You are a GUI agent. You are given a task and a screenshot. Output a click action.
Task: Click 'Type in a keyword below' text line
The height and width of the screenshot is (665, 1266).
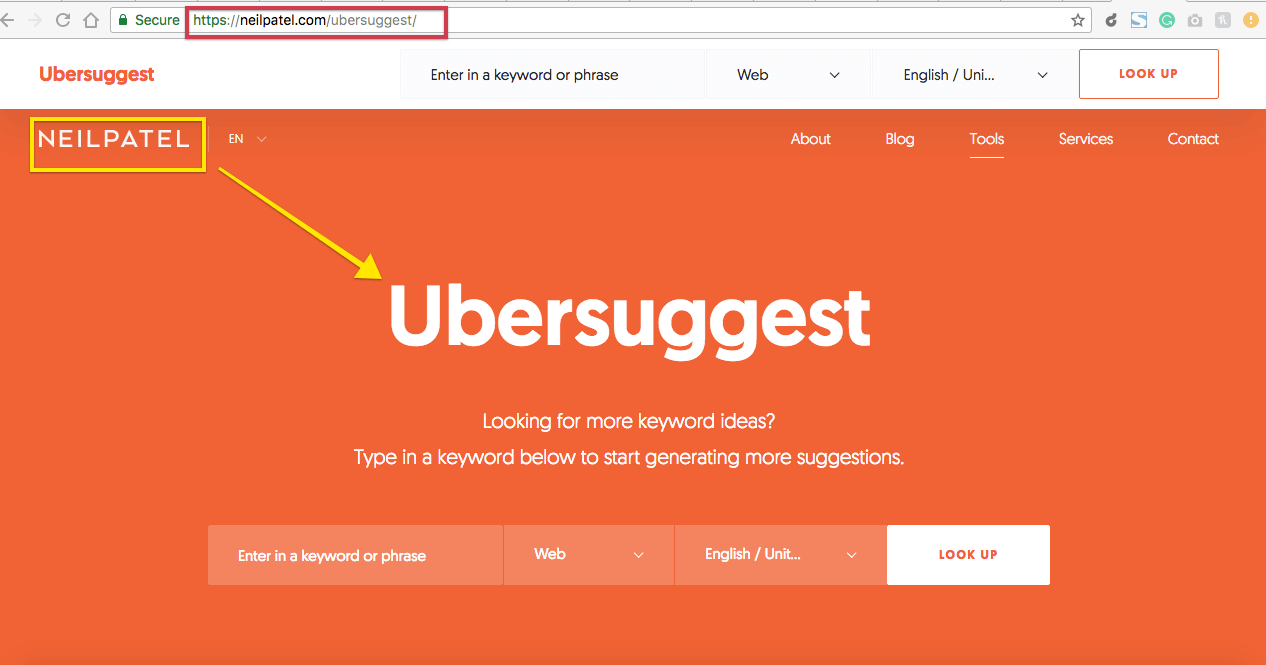point(629,458)
